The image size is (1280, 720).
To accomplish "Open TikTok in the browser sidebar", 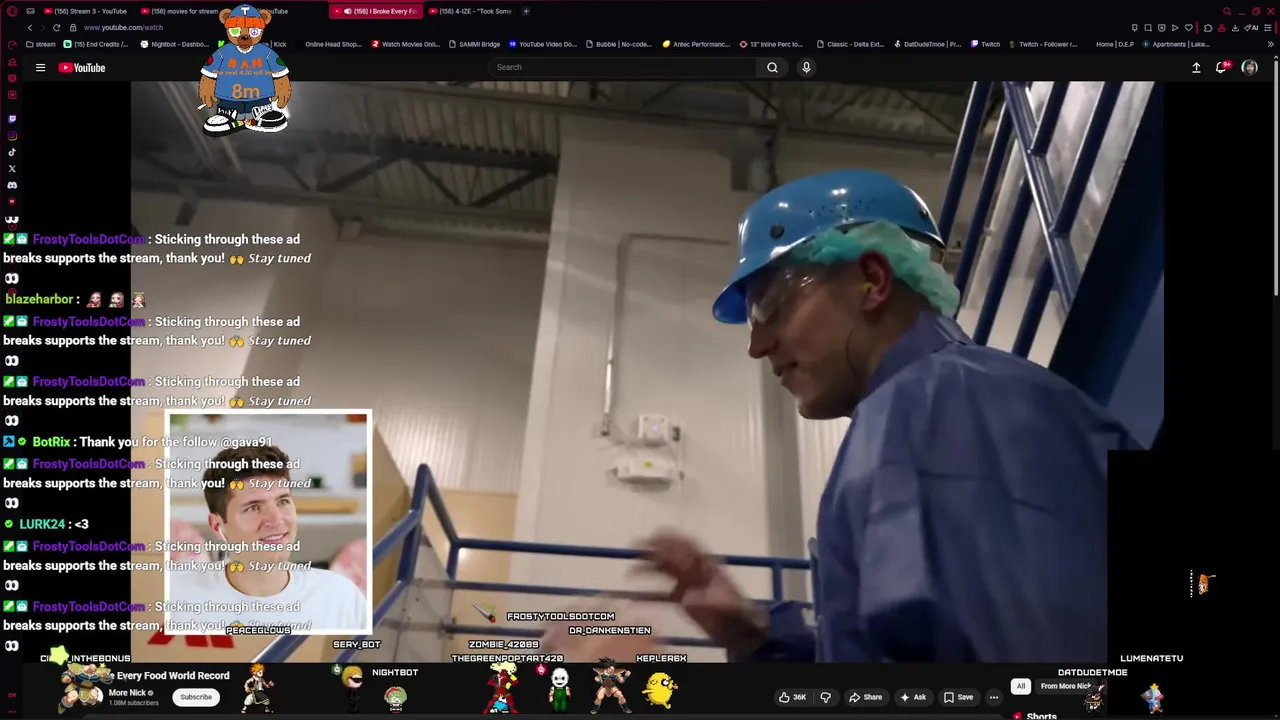I will tap(12, 152).
